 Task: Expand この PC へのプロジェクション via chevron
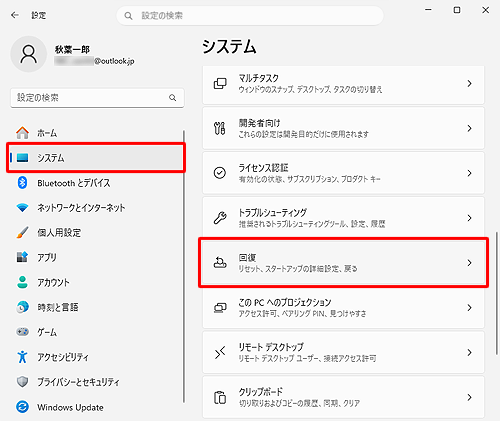(x=469, y=308)
